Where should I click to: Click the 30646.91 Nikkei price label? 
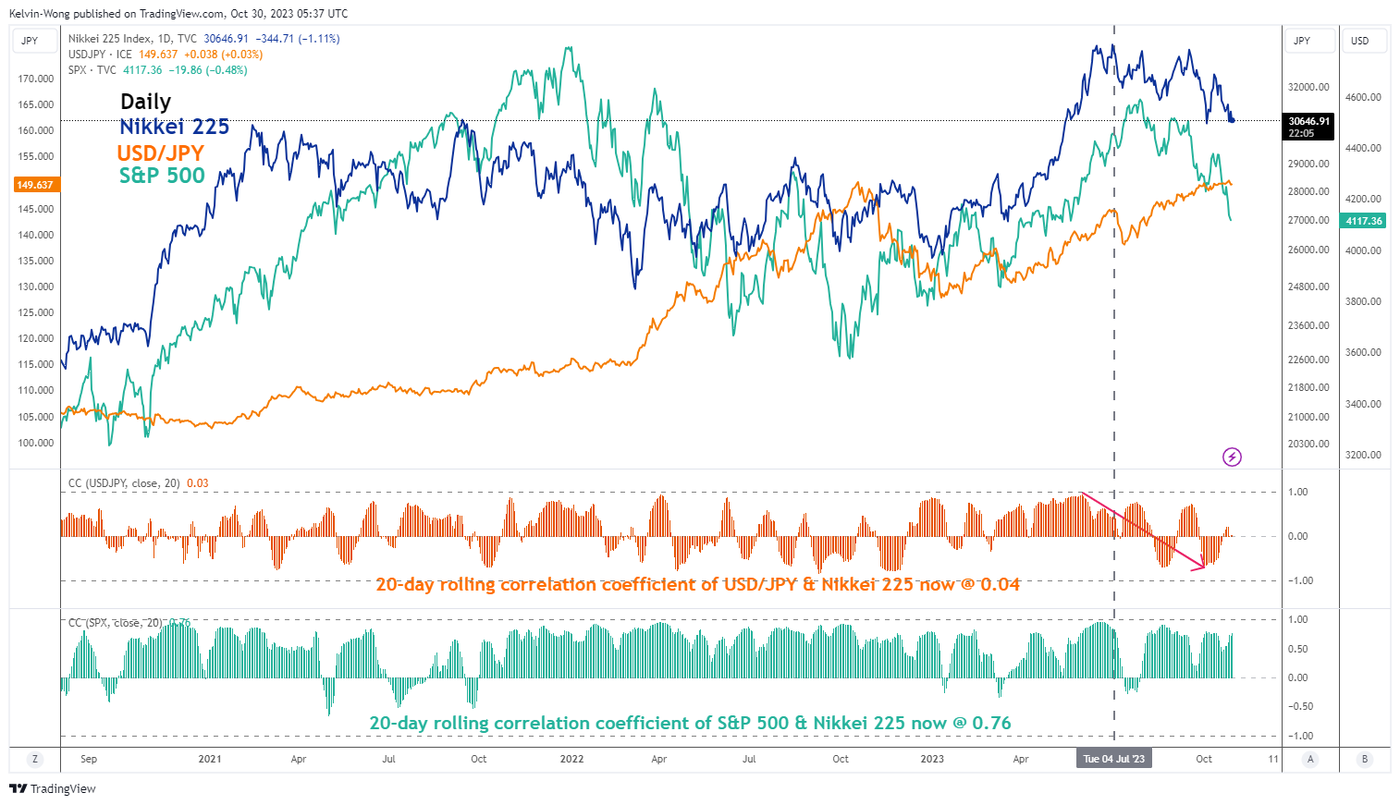(1309, 121)
